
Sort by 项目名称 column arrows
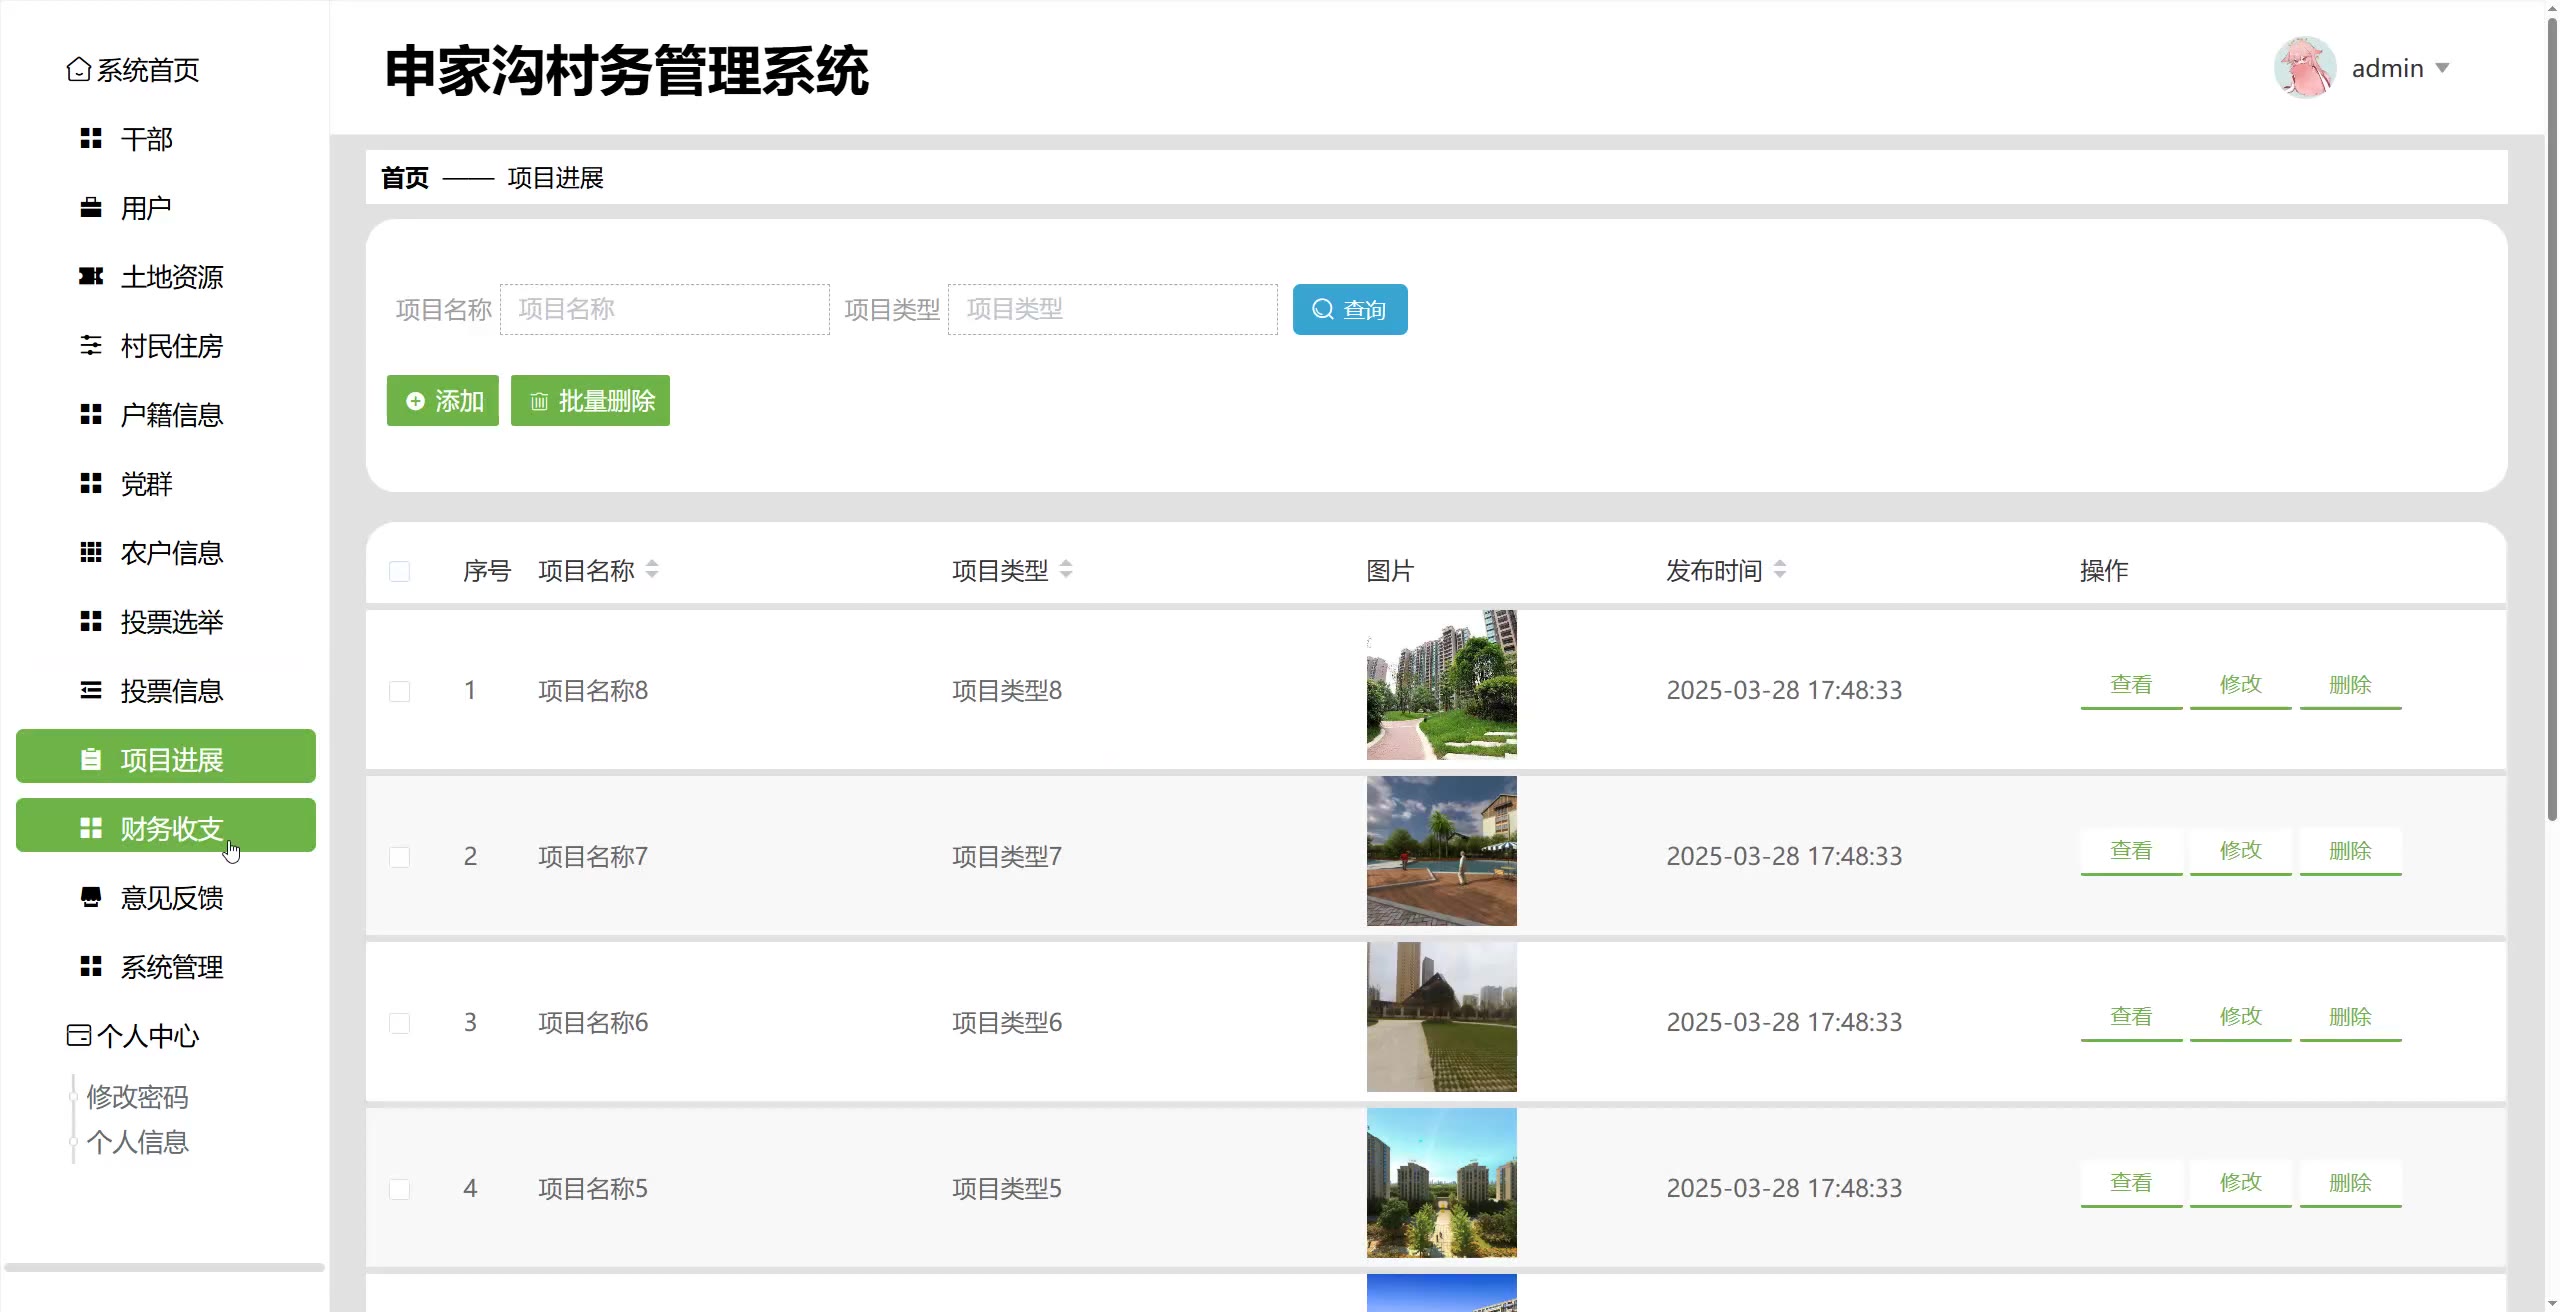coord(652,570)
